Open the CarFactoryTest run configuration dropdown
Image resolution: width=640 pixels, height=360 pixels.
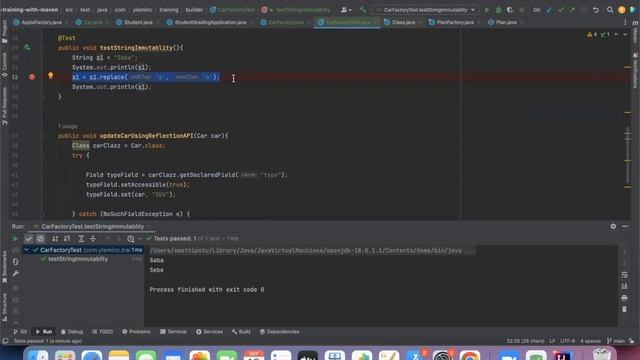425,10
